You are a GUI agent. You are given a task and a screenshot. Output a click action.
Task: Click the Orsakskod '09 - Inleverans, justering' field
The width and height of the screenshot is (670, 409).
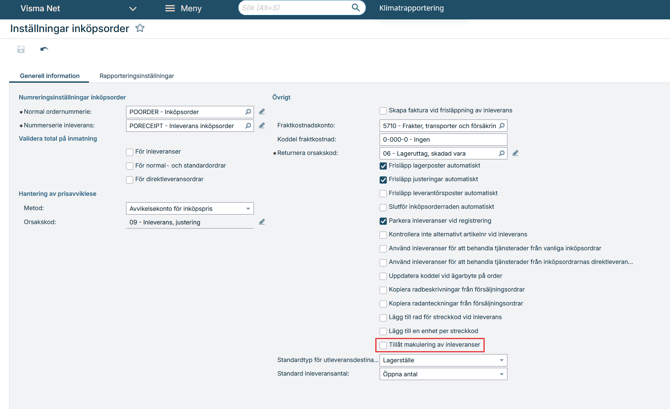pyautogui.click(x=190, y=222)
